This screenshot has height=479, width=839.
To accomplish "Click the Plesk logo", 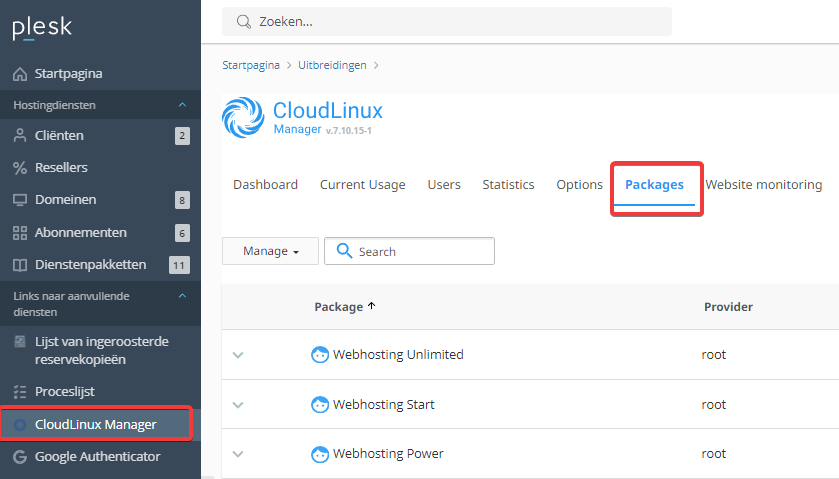I will tap(42, 28).
